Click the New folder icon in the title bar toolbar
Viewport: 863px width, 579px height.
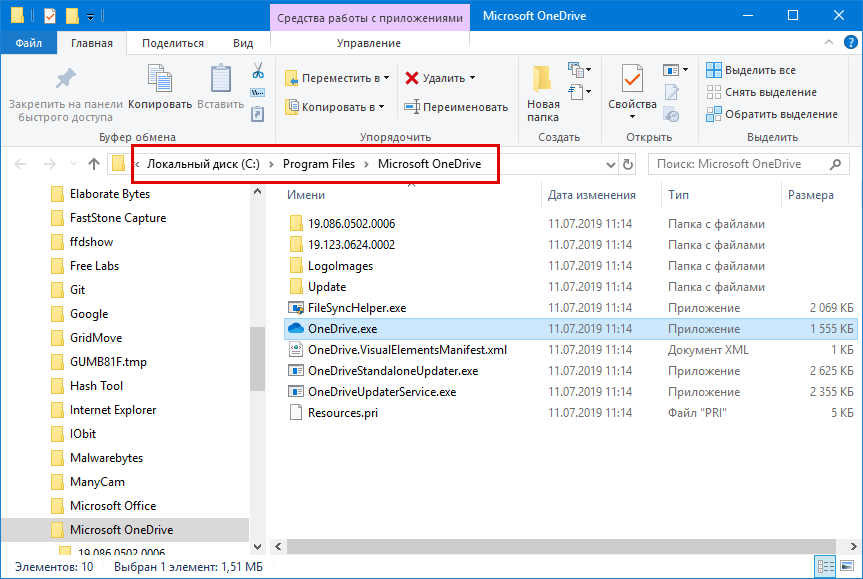[x=72, y=16]
